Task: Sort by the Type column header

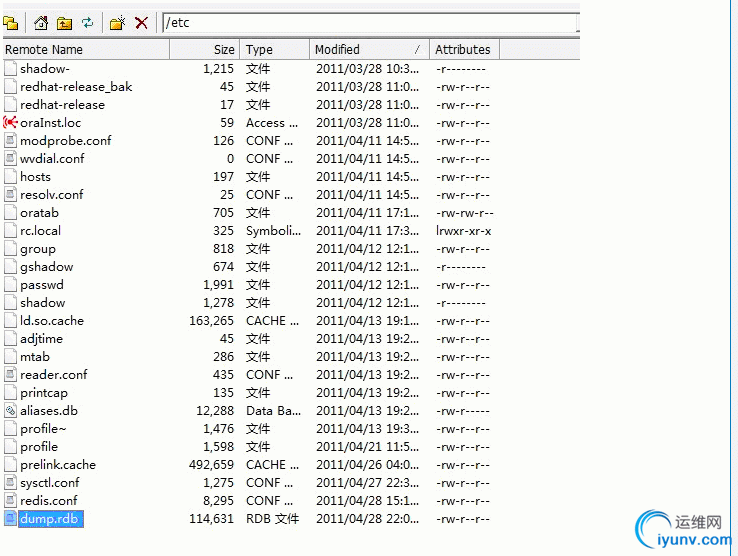Action: point(275,49)
